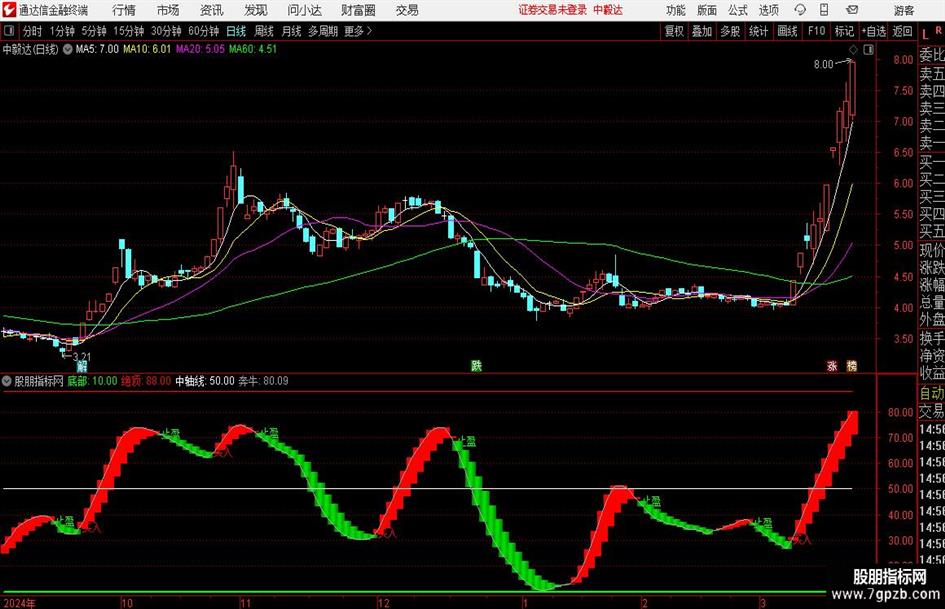This screenshot has height=609, width=945.
Task: Open the 市场 menu
Action: (x=168, y=10)
